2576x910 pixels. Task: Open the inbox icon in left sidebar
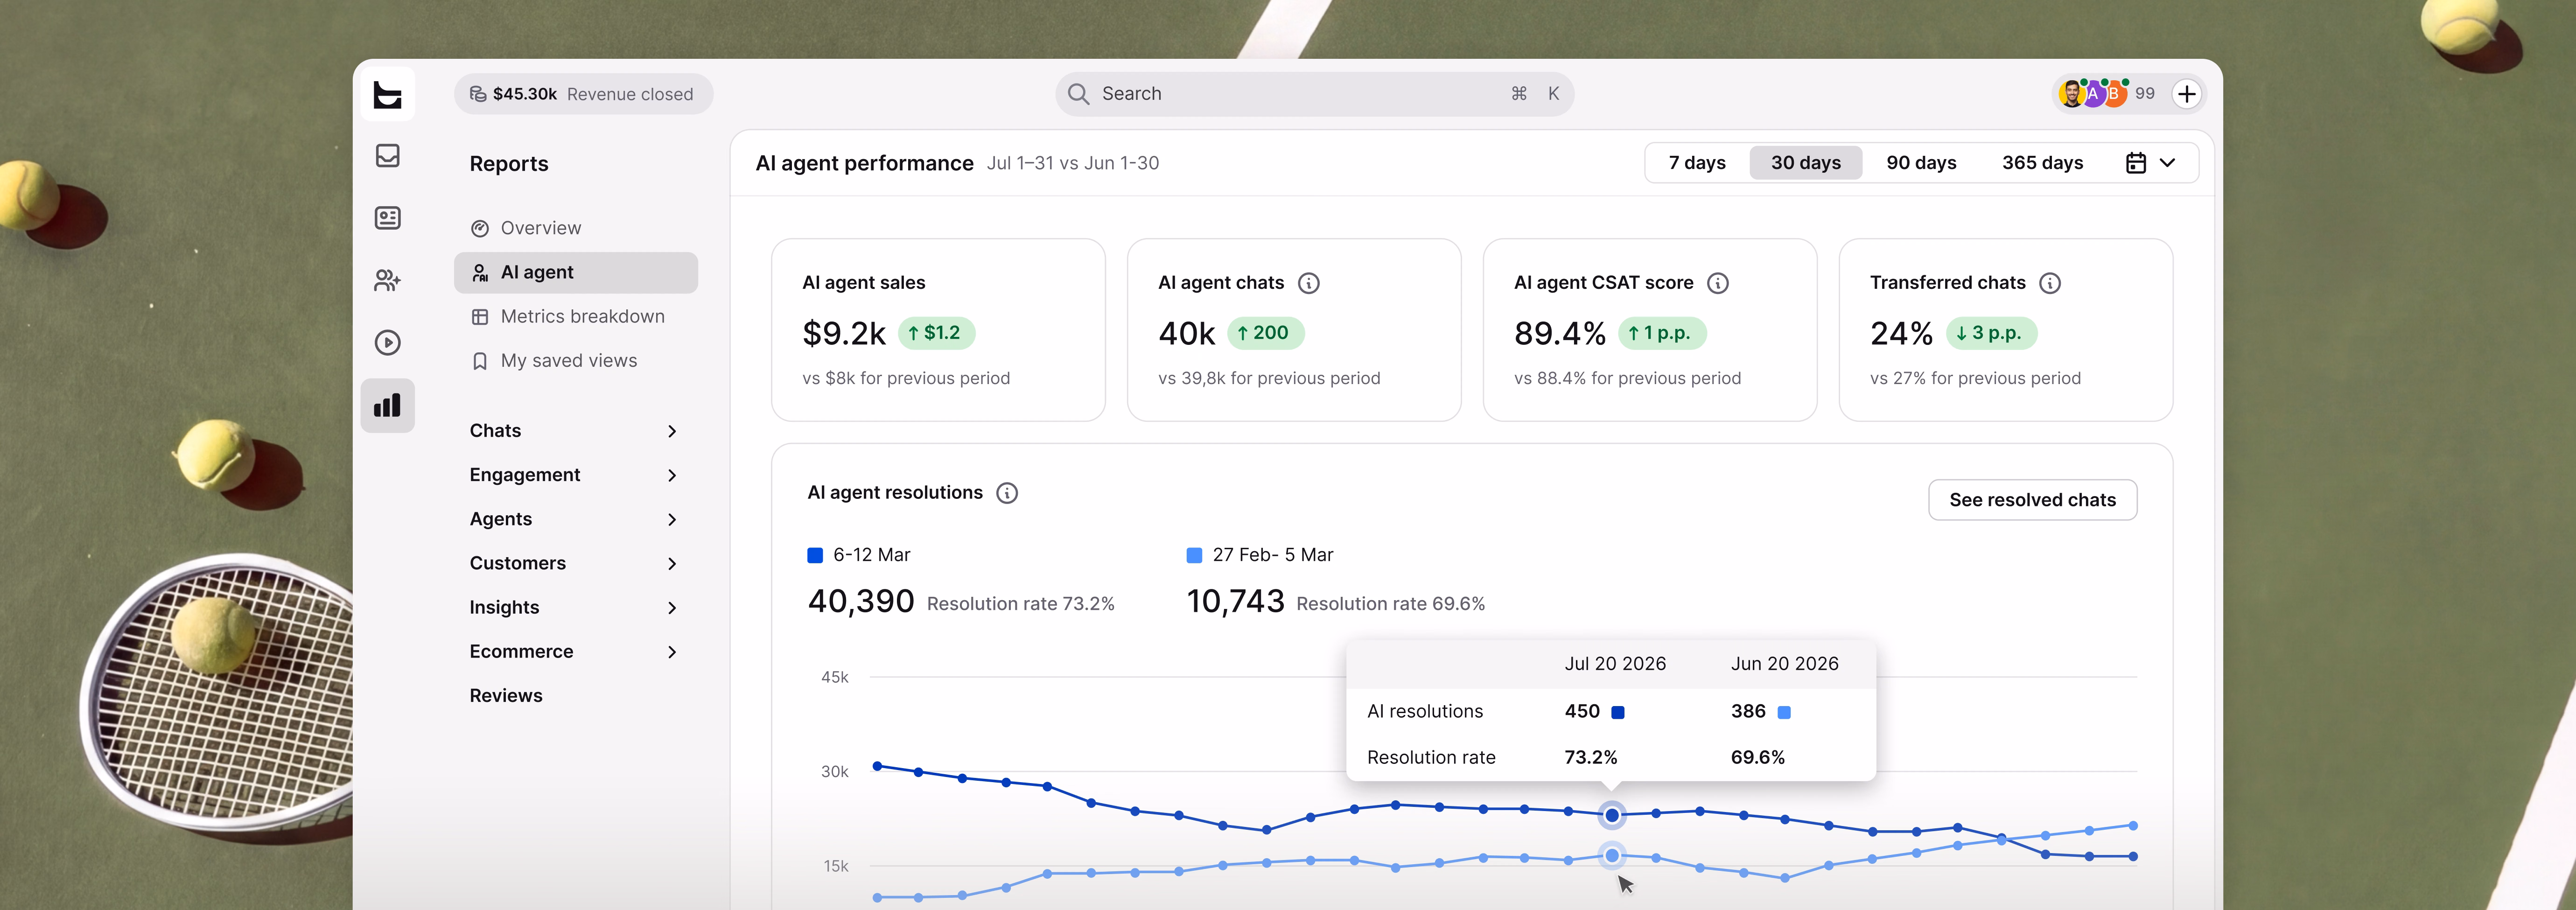tap(387, 156)
